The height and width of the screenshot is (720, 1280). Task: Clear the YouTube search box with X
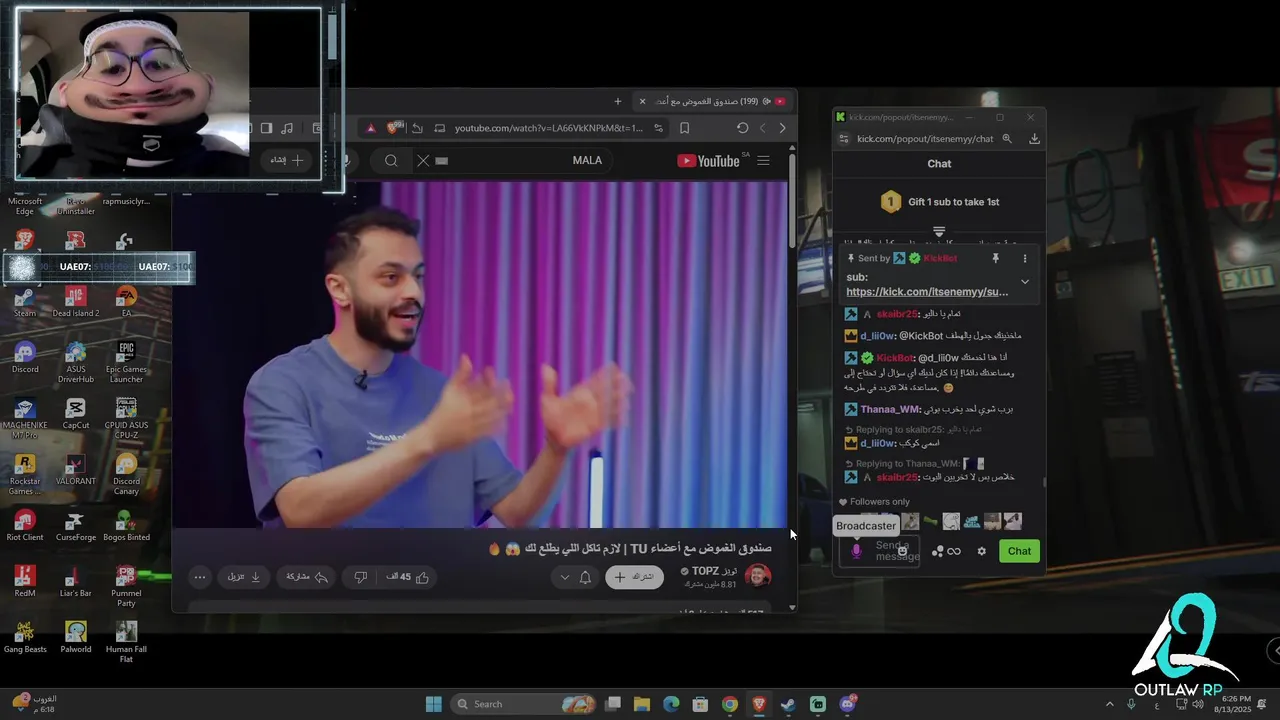click(423, 161)
